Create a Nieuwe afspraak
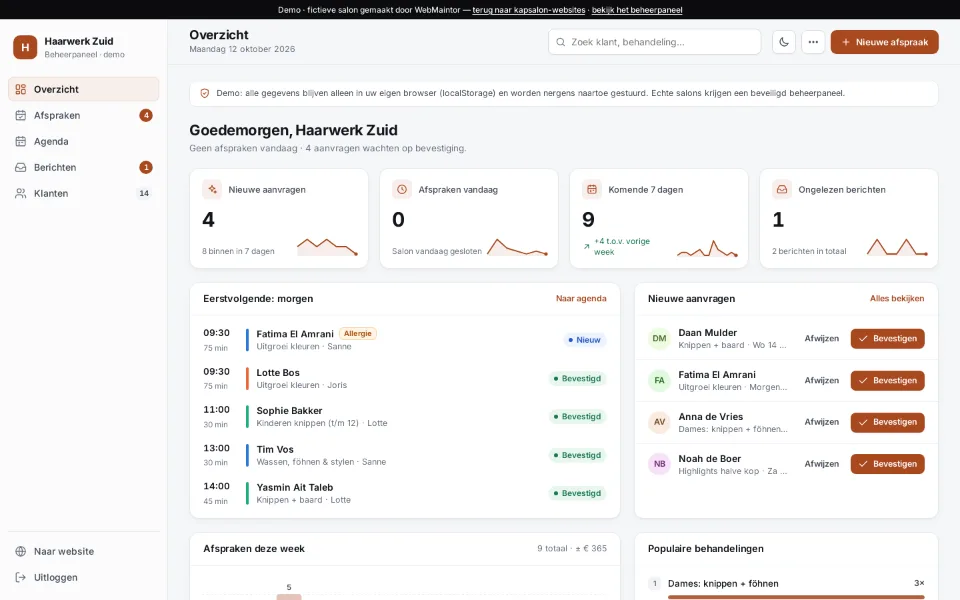Viewport: 960px width, 600px height. [884, 42]
